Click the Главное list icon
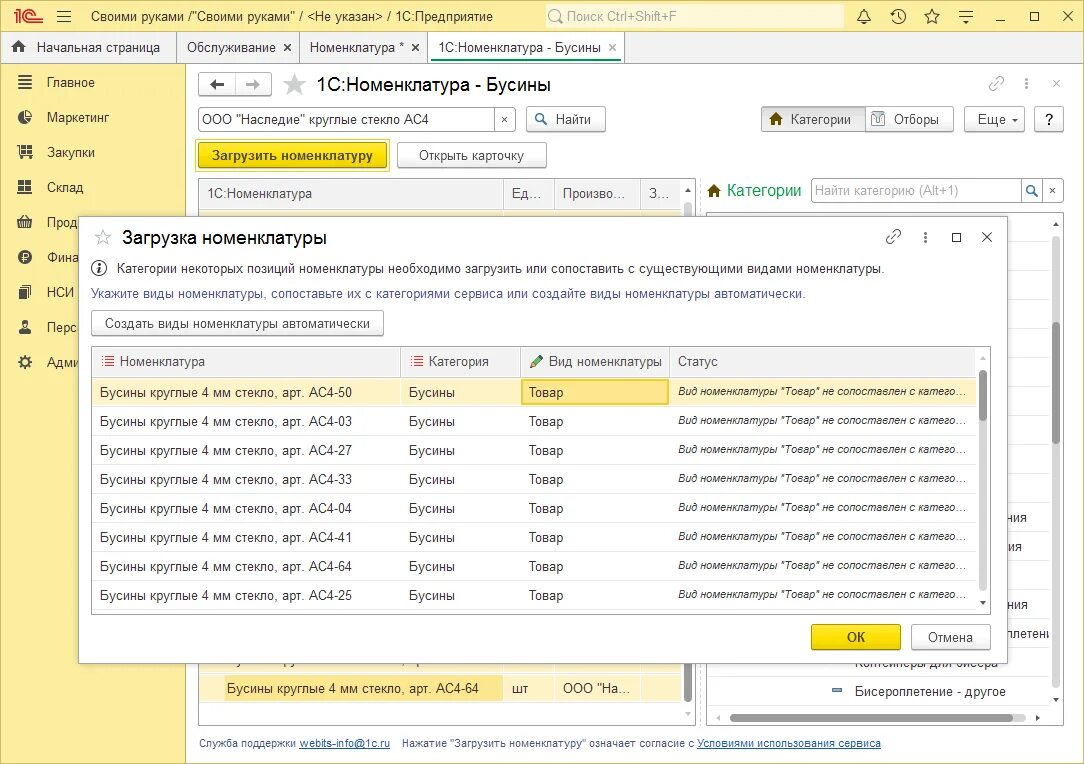 [x=25, y=82]
